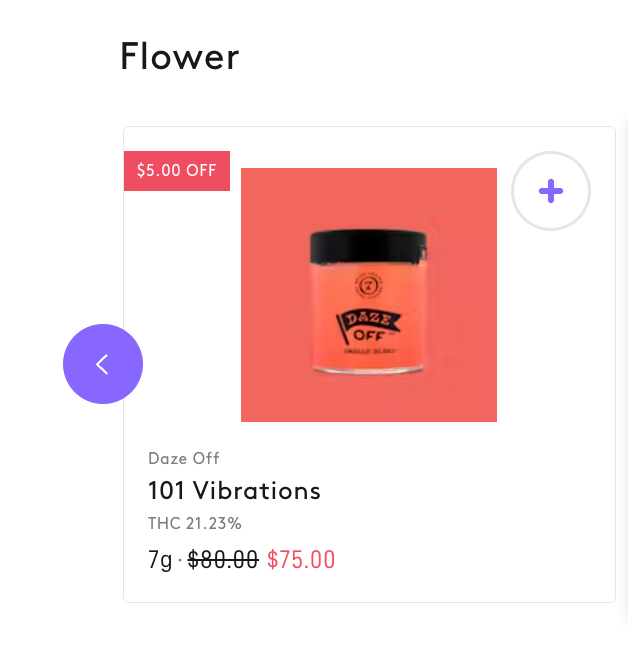Open the Daze Off brand link
The width and height of the screenshot is (628, 652).
click(x=183, y=458)
